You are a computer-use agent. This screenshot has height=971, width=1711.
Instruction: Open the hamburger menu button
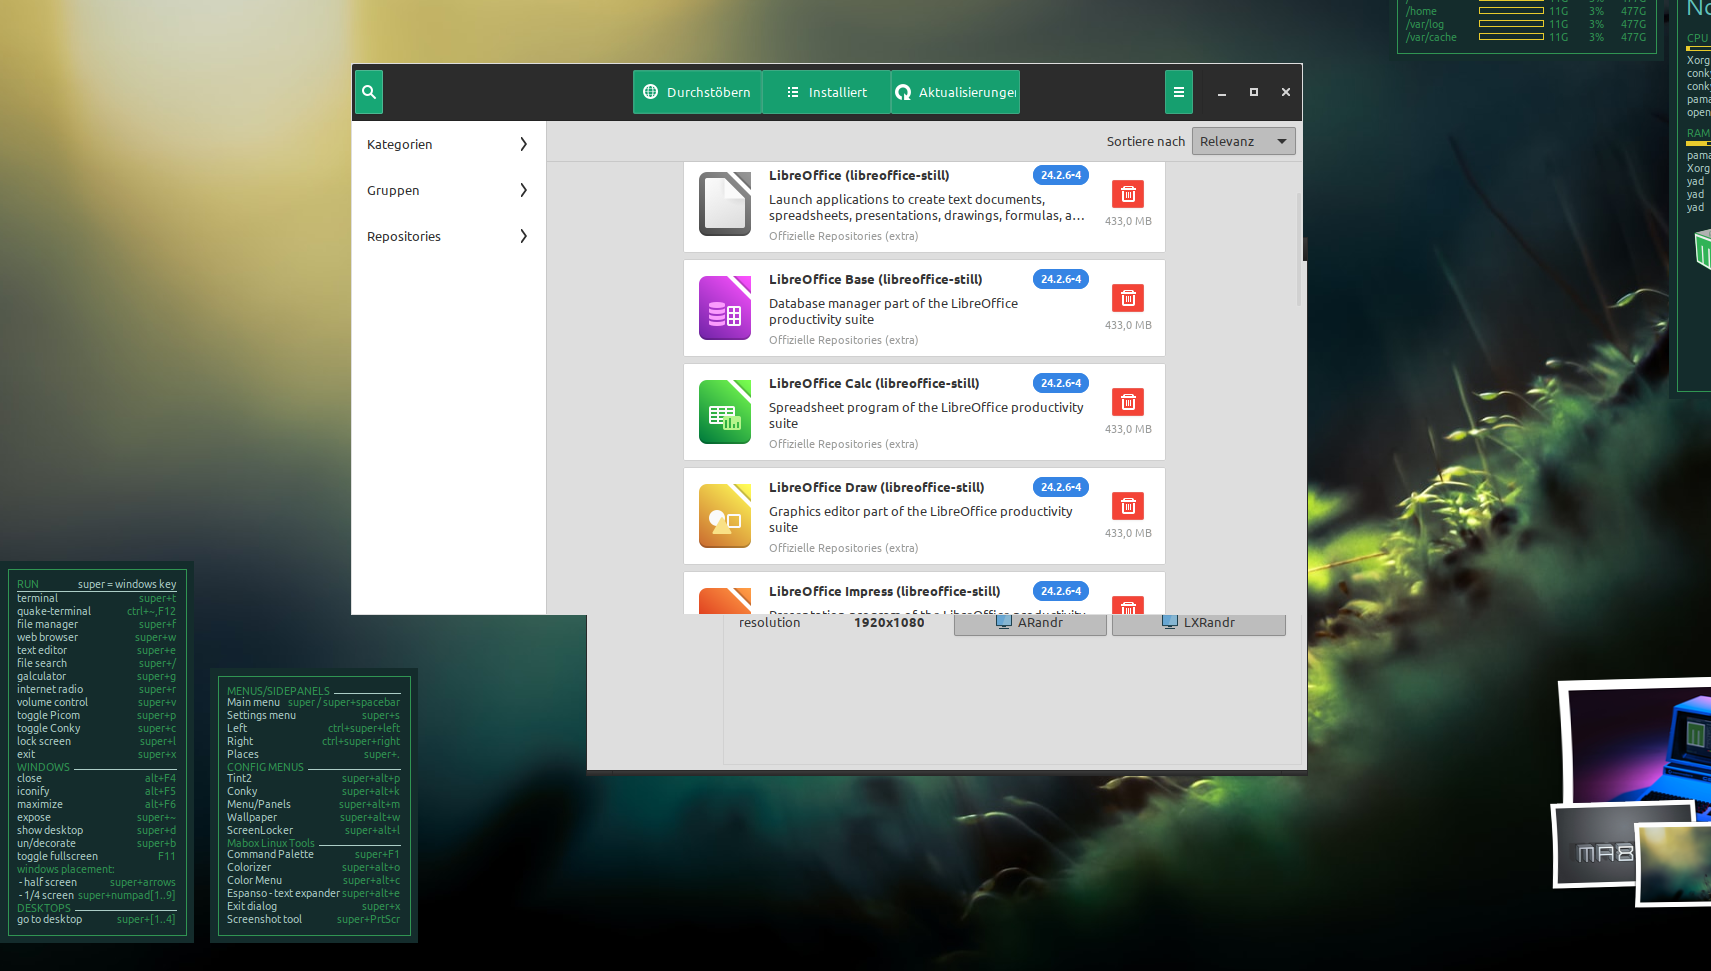coord(1179,92)
